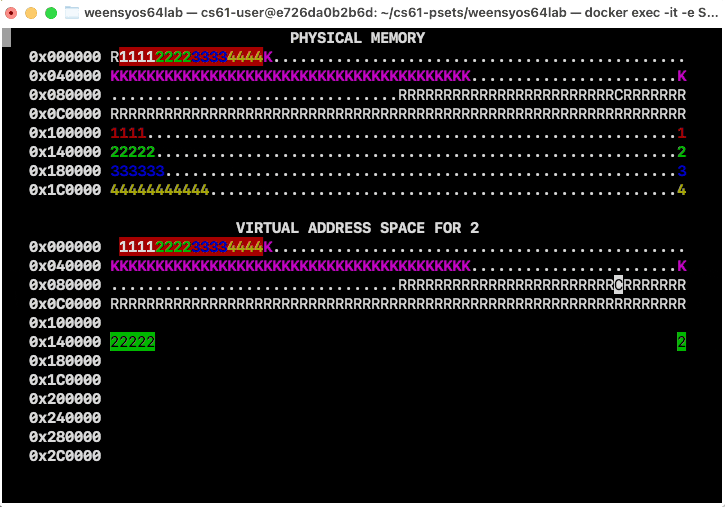Viewport: 725px width, 507px height.
Task: Click the blue 3 at physical row end
Action: [x=681, y=171]
